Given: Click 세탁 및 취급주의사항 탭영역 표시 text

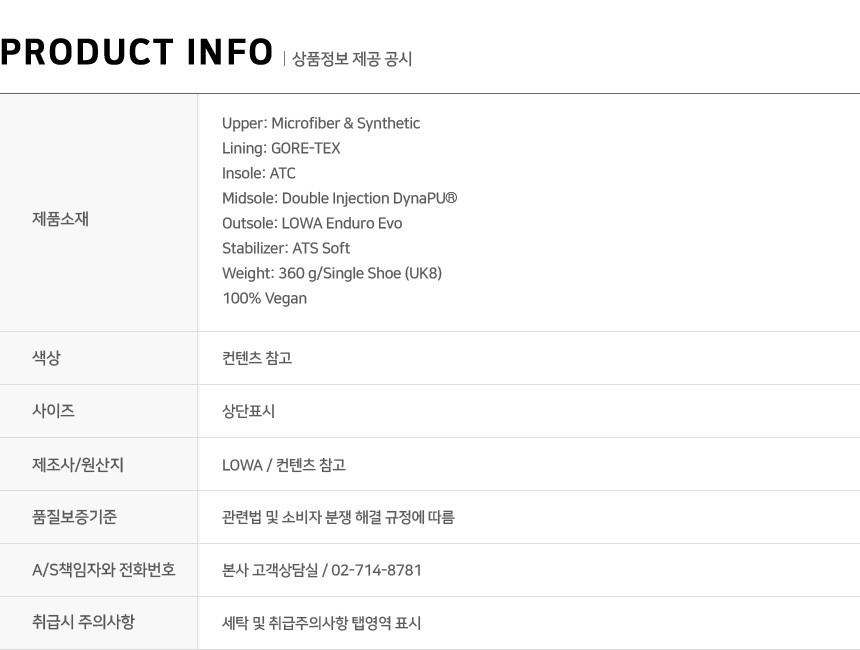Looking at the screenshot, I should coord(321,623).
